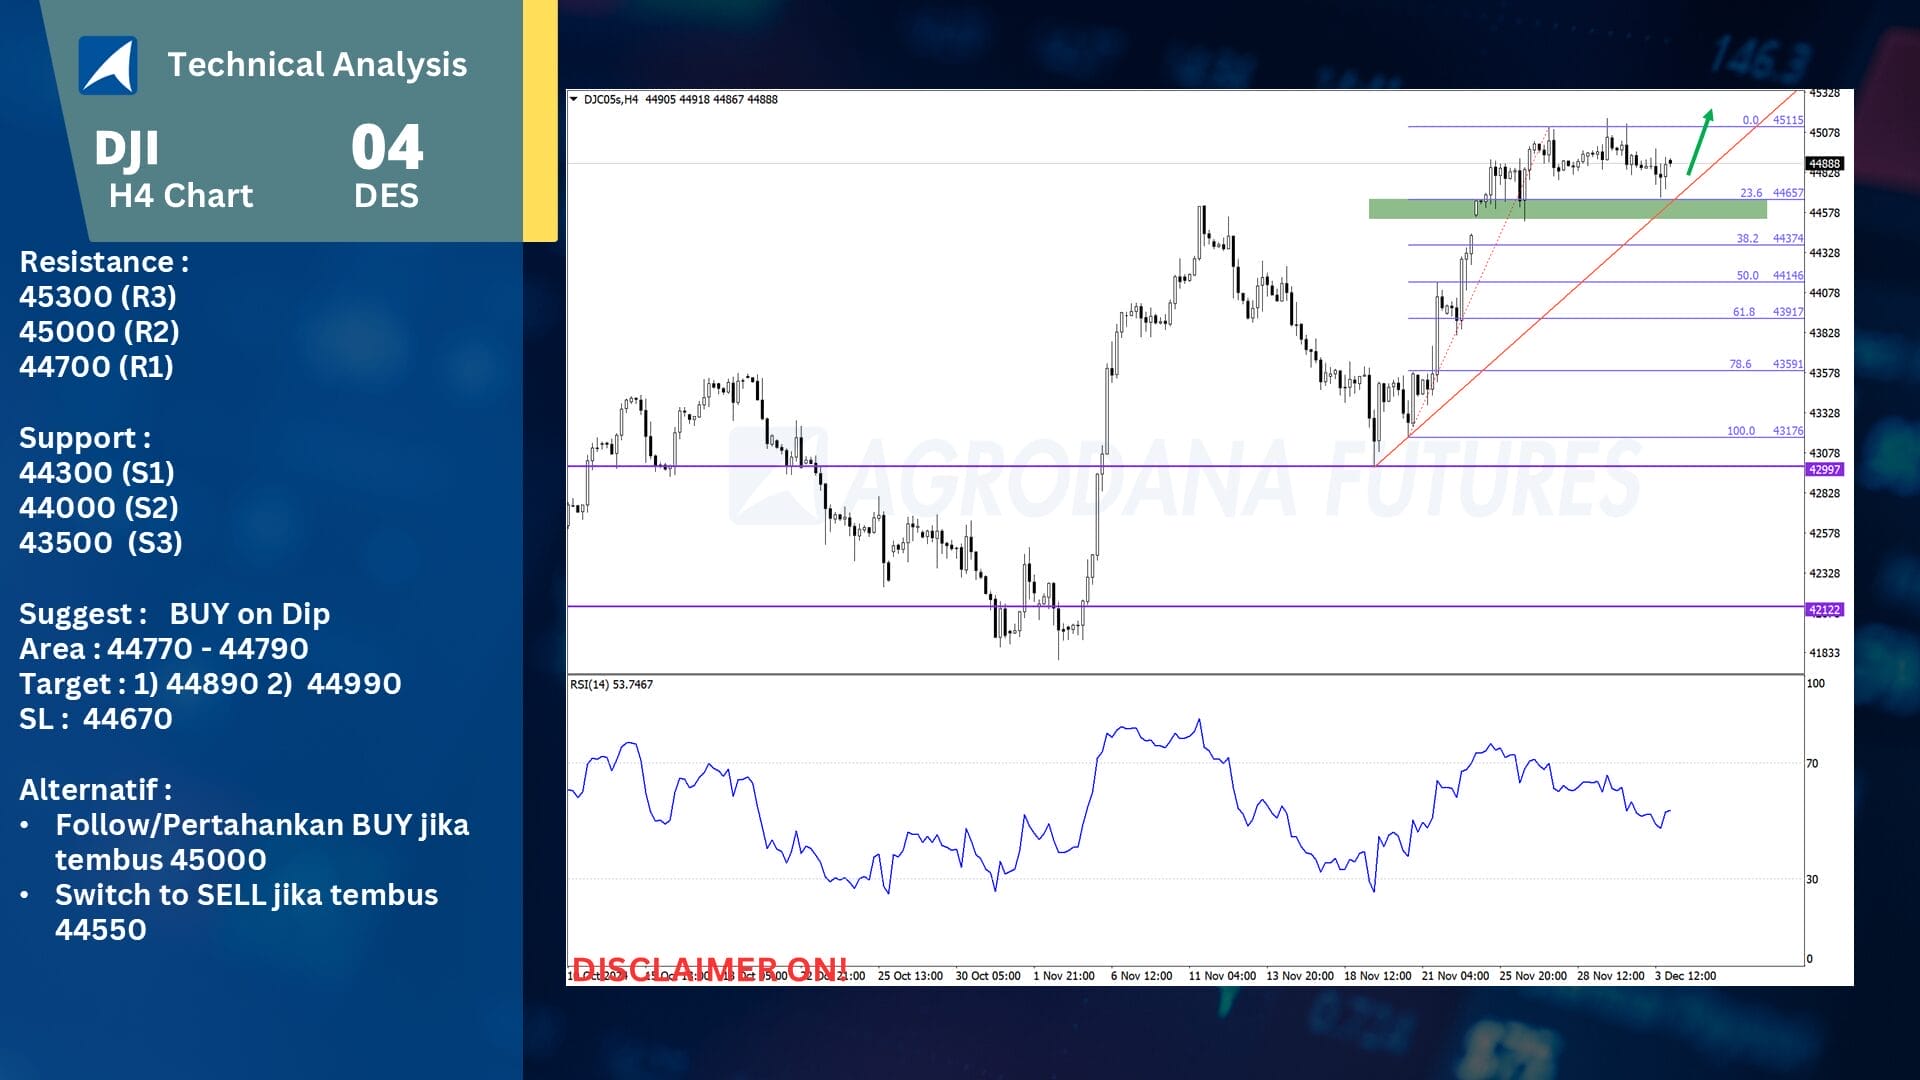Click the green upward arrow on chart
The image size is (1920, 1080).
coord(1700,142)
